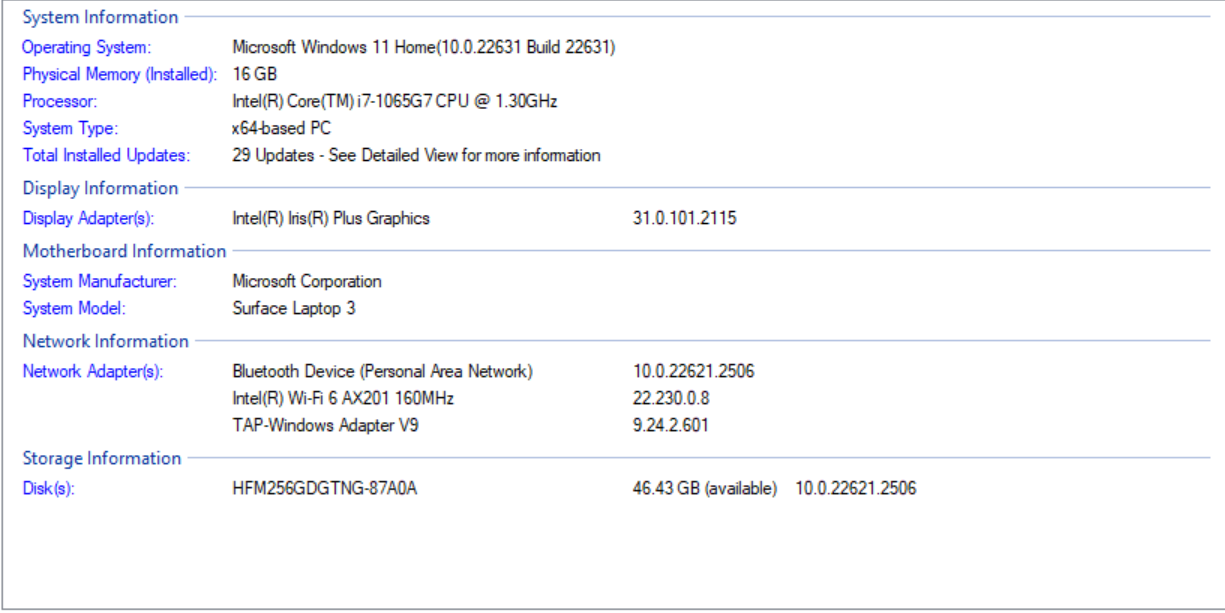Select the HFM256GDGTNG-87A0A disk entry
The height and width of the screenshot is (613, 1225).
[307, 487]
